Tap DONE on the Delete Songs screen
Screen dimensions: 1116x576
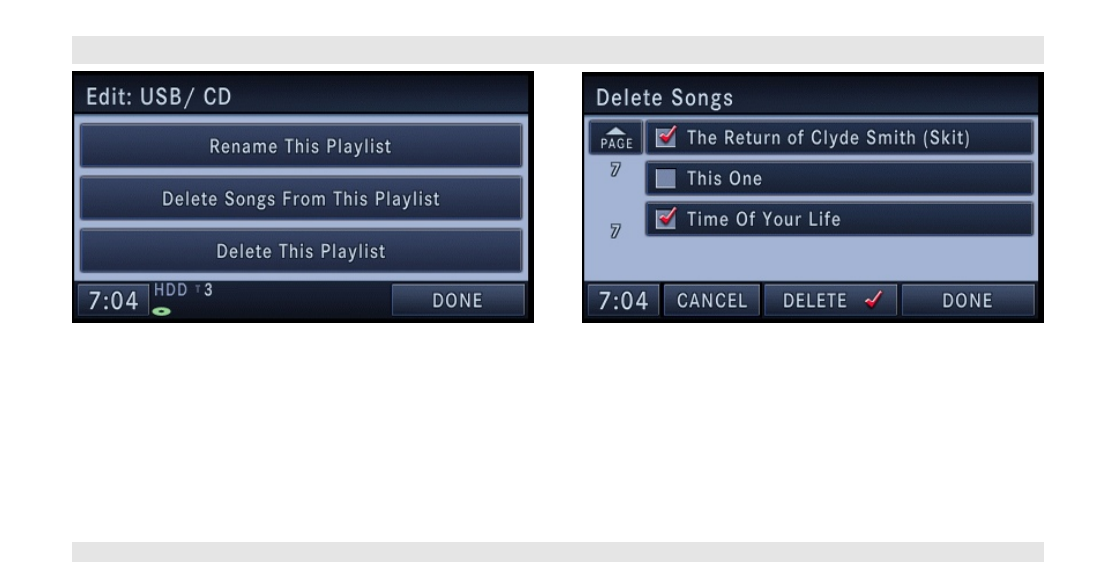[x=968, y=300]
